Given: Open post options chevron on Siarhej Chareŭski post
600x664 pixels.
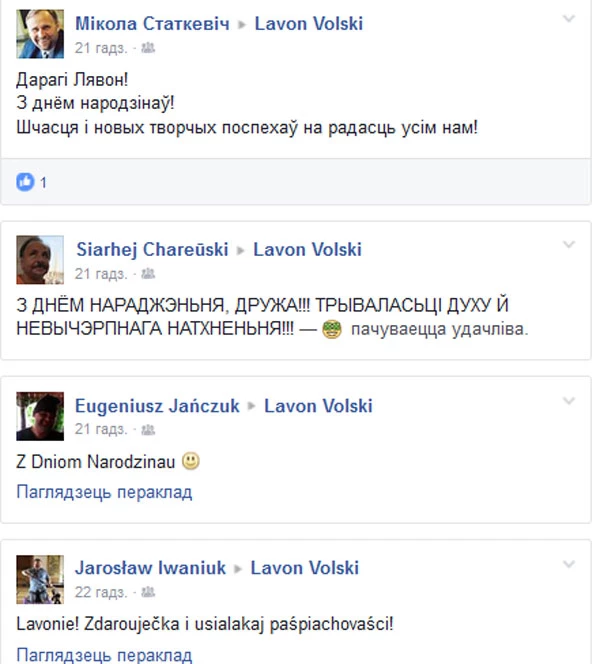Looking at the screenshot, I should (568, 244).
